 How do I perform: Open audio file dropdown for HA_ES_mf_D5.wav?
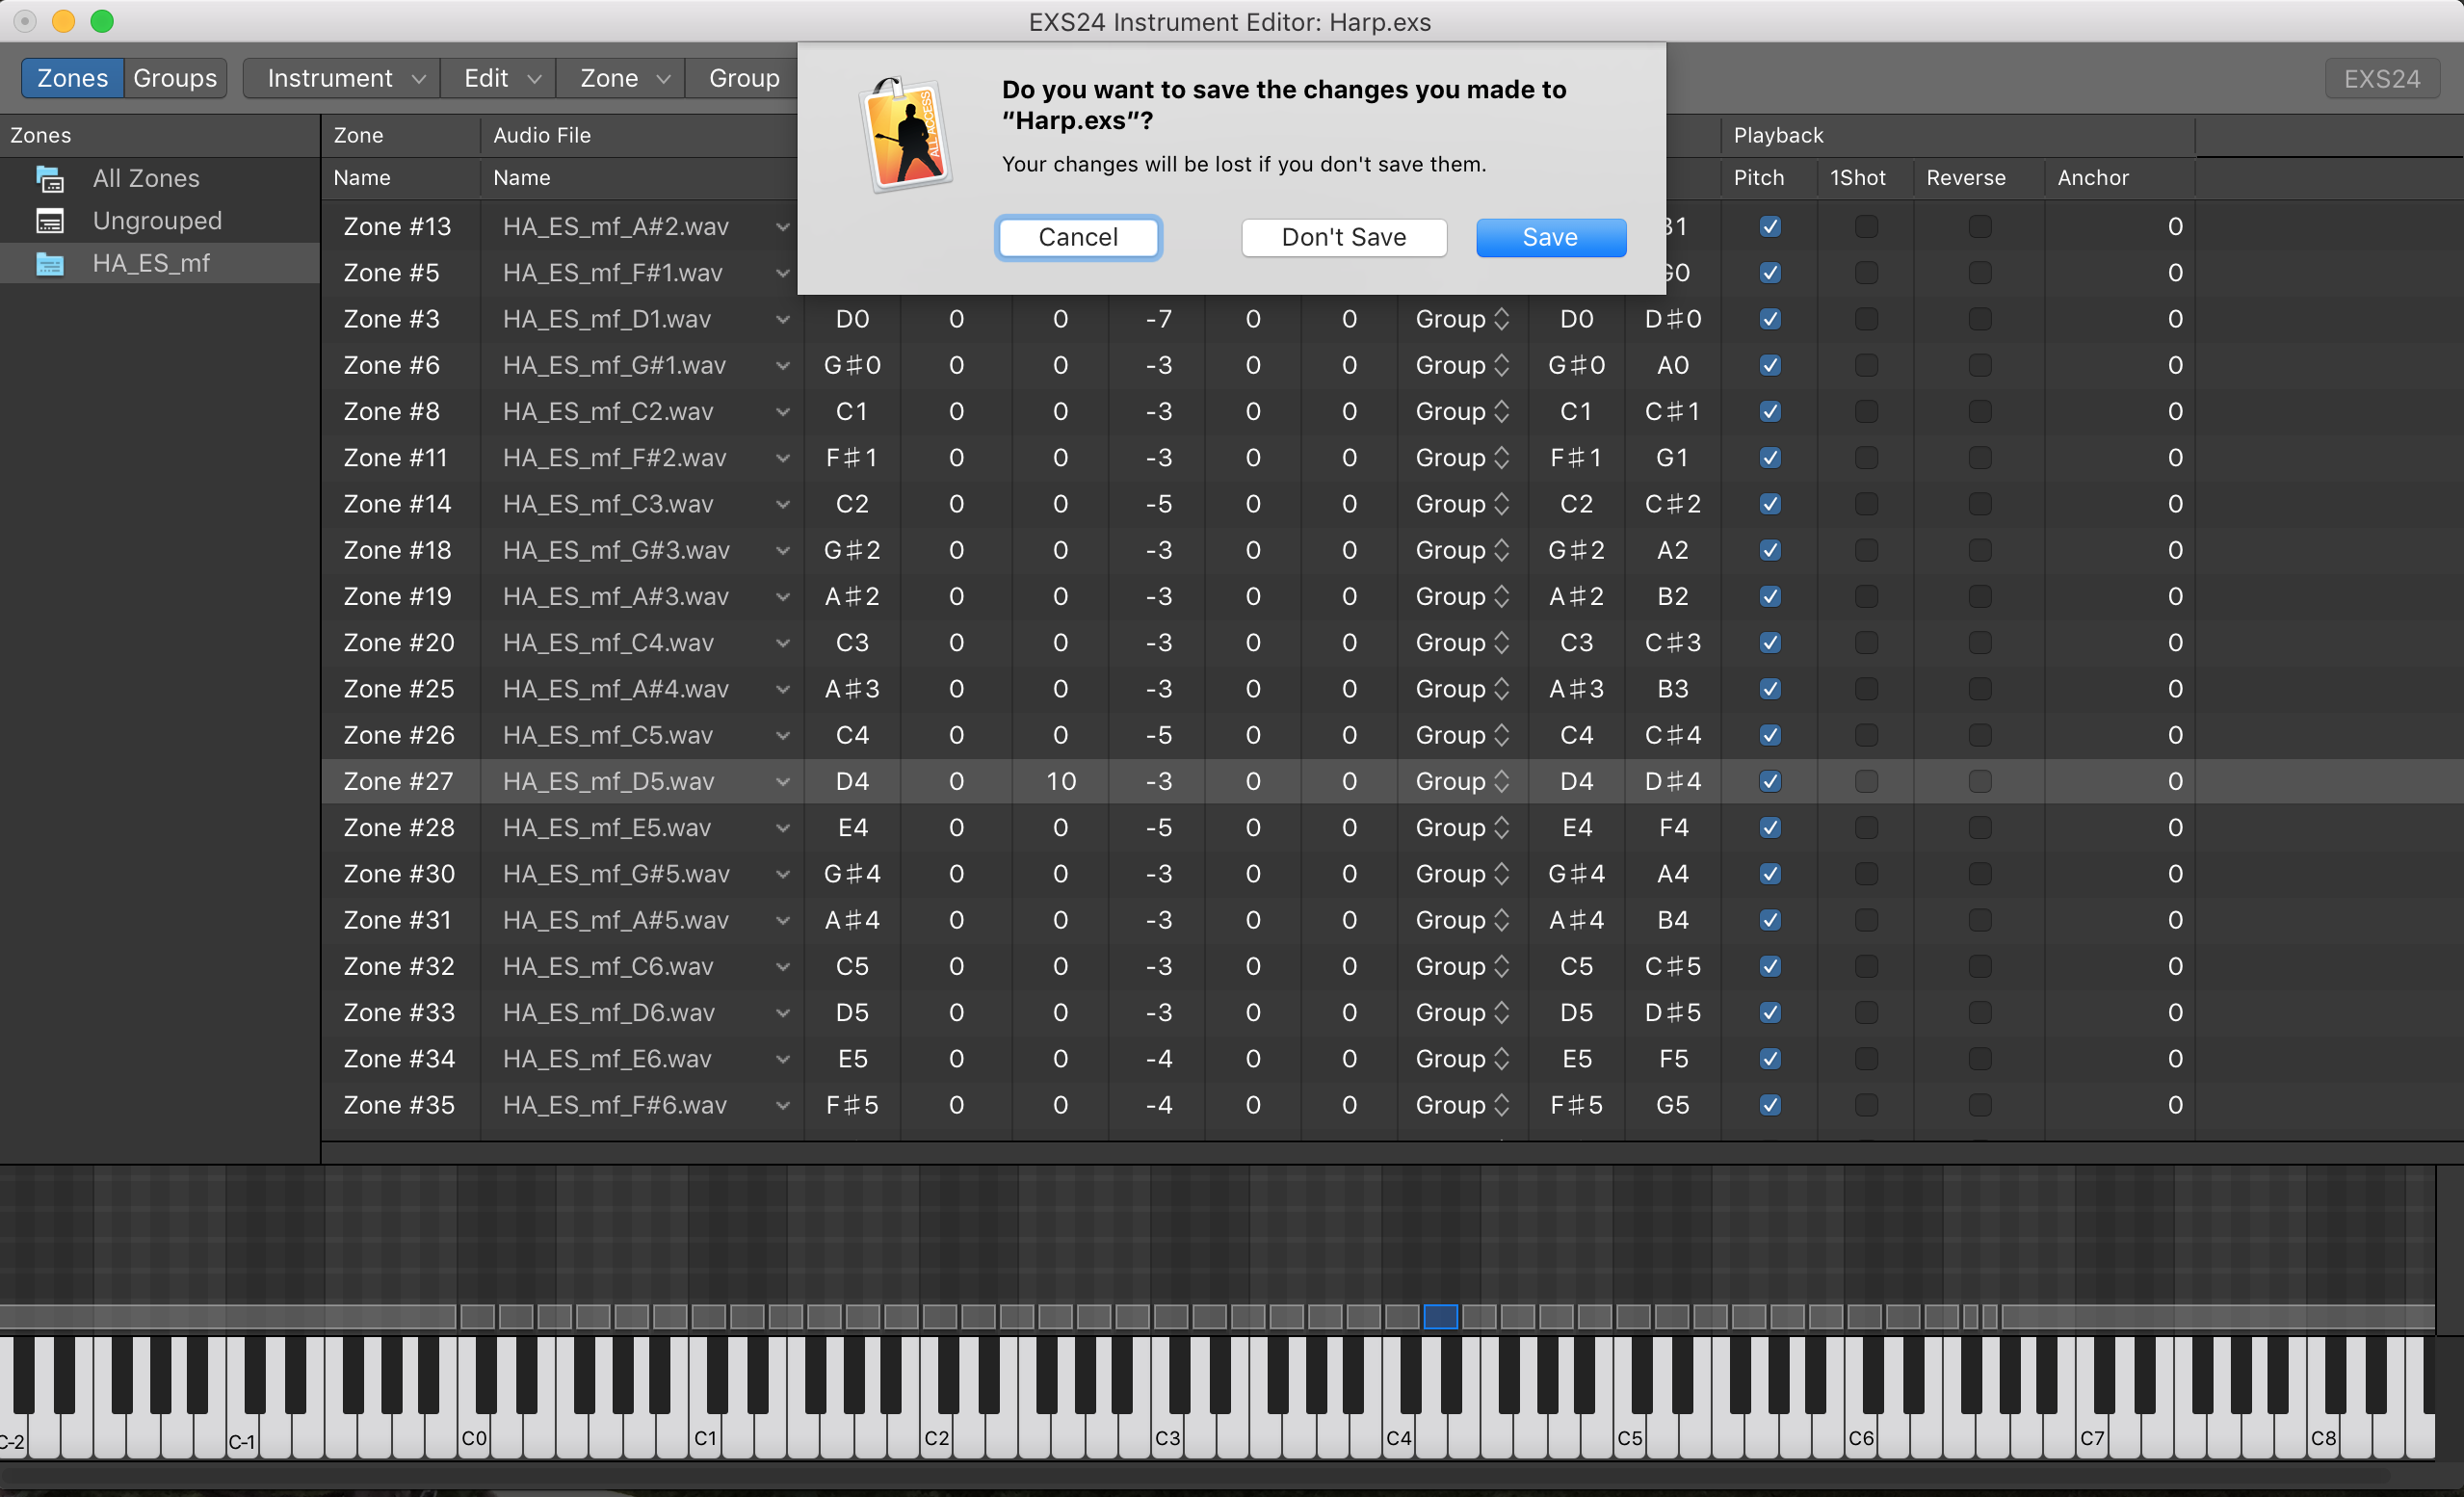click(783, 782)
